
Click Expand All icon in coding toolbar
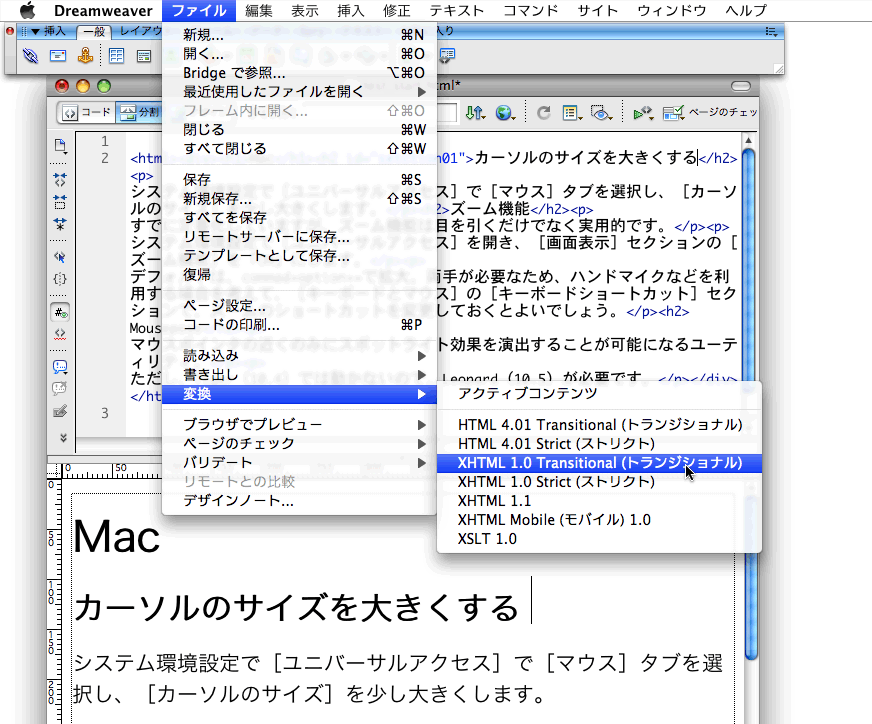60,224
